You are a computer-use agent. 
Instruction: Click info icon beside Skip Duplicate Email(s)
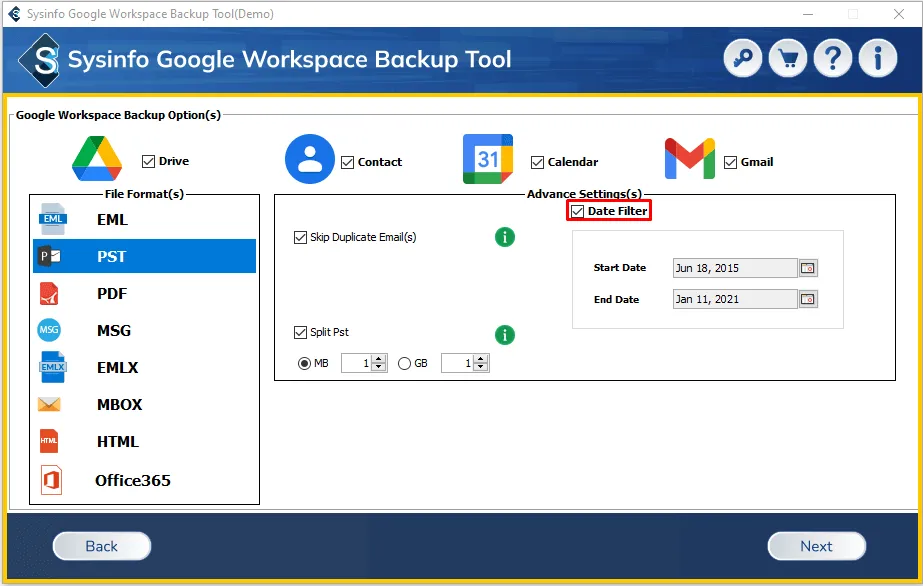[505, 237]
